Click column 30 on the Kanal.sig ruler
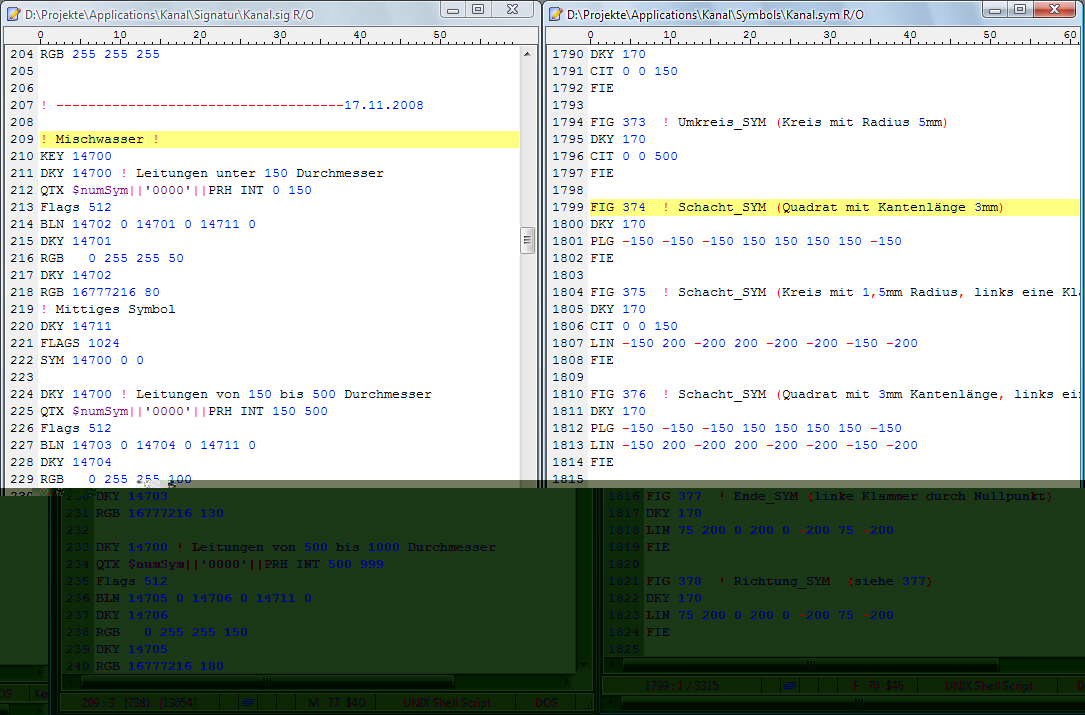The width and height of the screenshot is (1085, 715). coord(280,35)
